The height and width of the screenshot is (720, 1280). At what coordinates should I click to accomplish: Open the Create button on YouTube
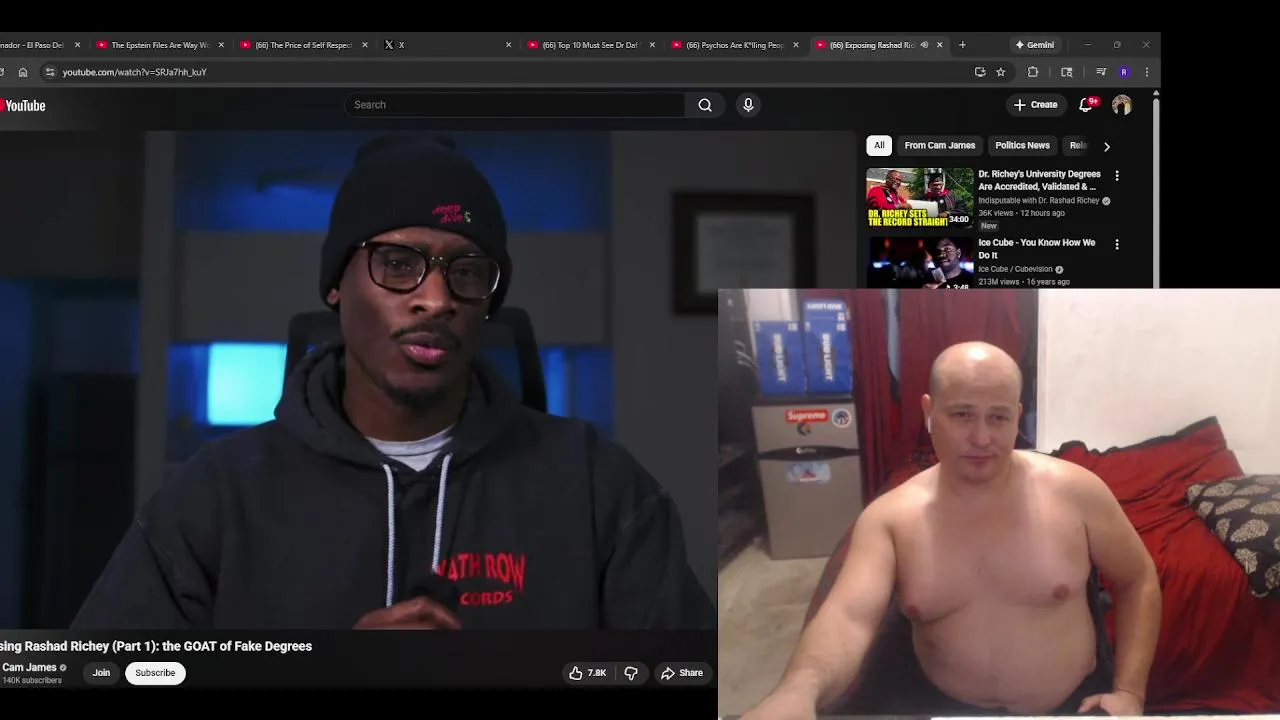click(x=1035, y=105)
